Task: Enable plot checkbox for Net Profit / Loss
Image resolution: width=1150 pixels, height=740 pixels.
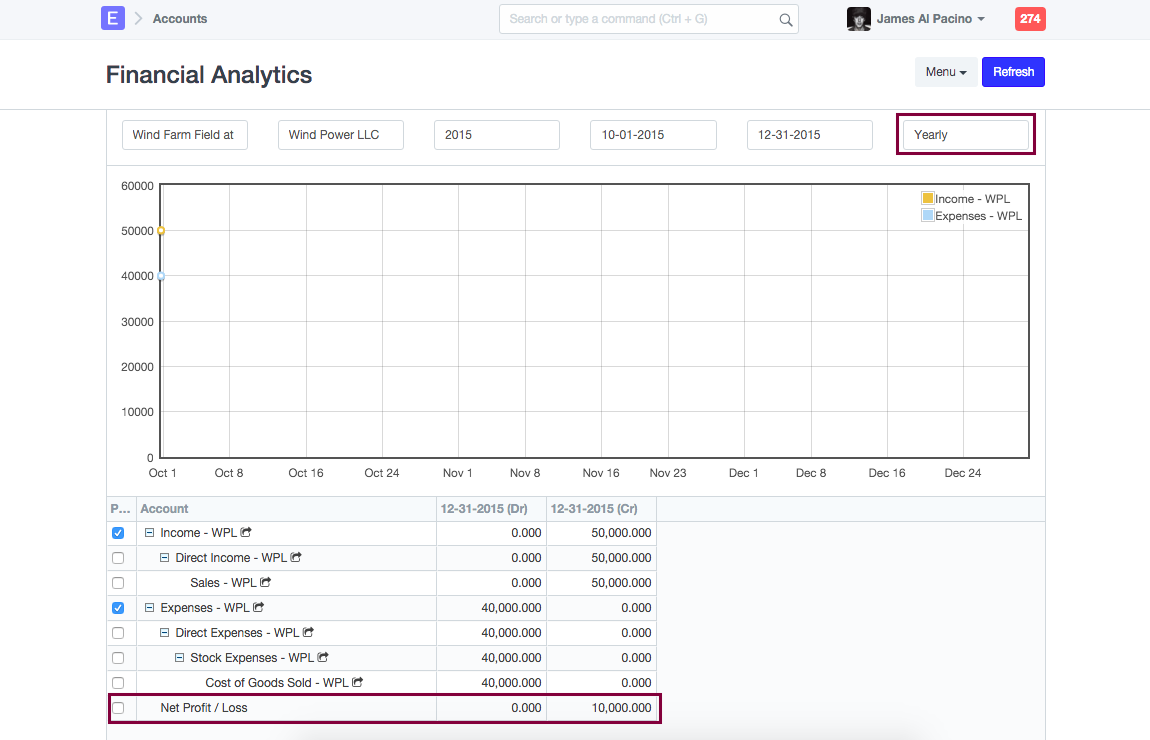Action: pyautogui.click(x=118, y=708)
